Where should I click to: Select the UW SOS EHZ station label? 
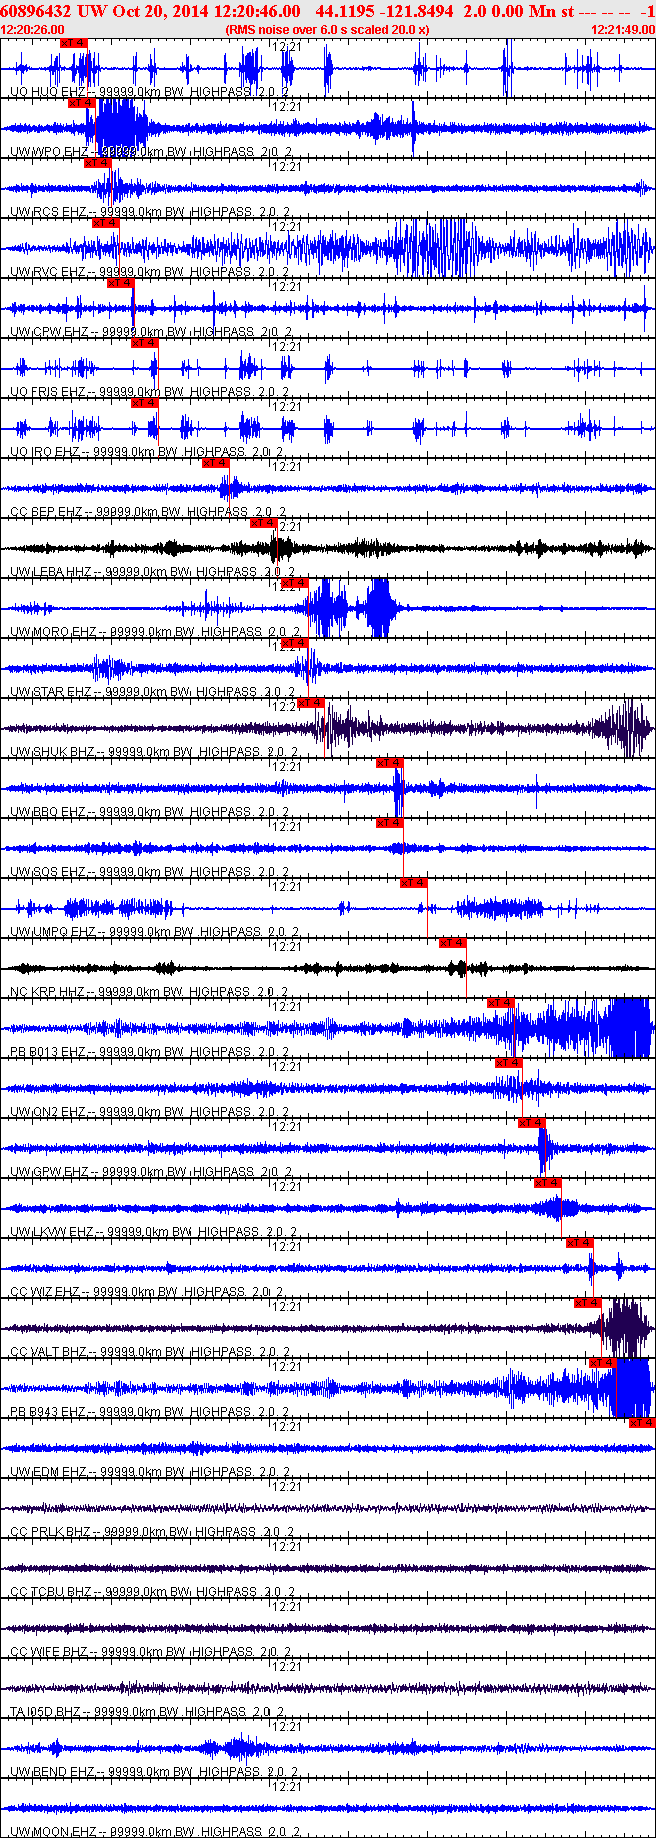pyautogui.click(x=48, y=872)
